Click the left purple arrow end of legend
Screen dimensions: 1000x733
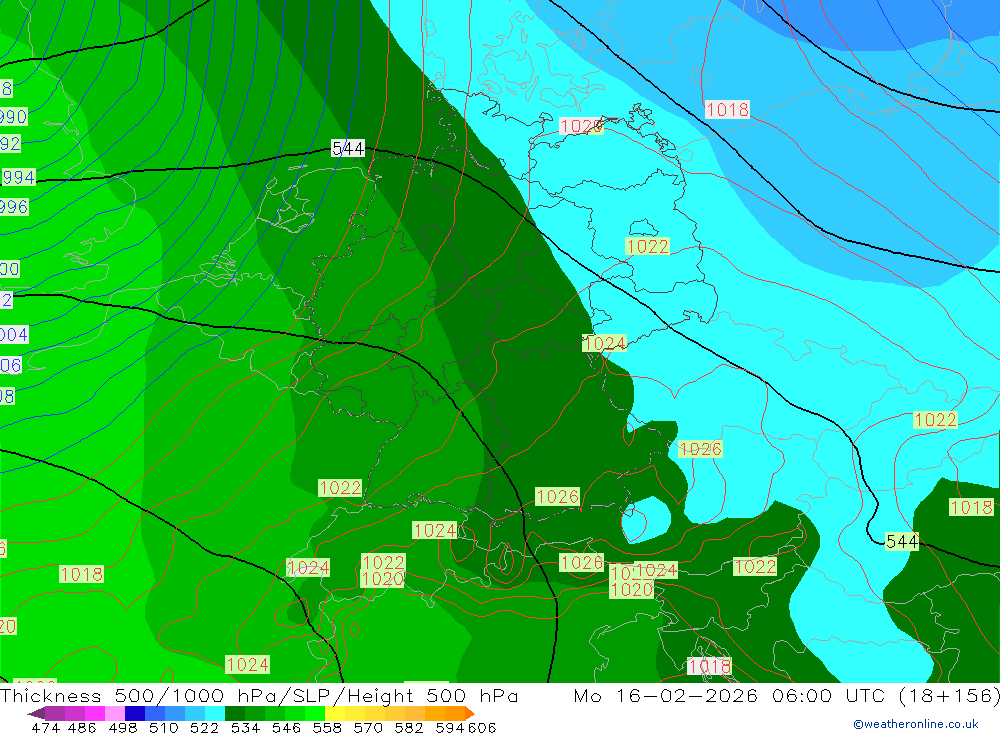[36, 713]
